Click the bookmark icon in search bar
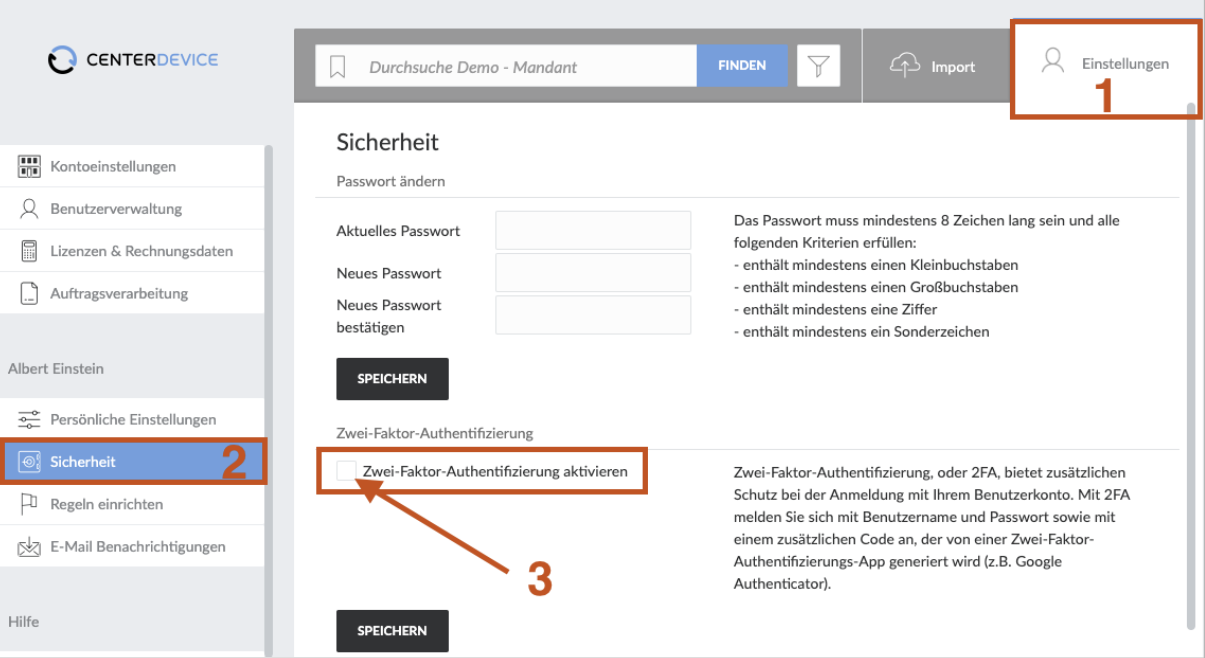The image size is (1205, 658). (x=337, y=67)
